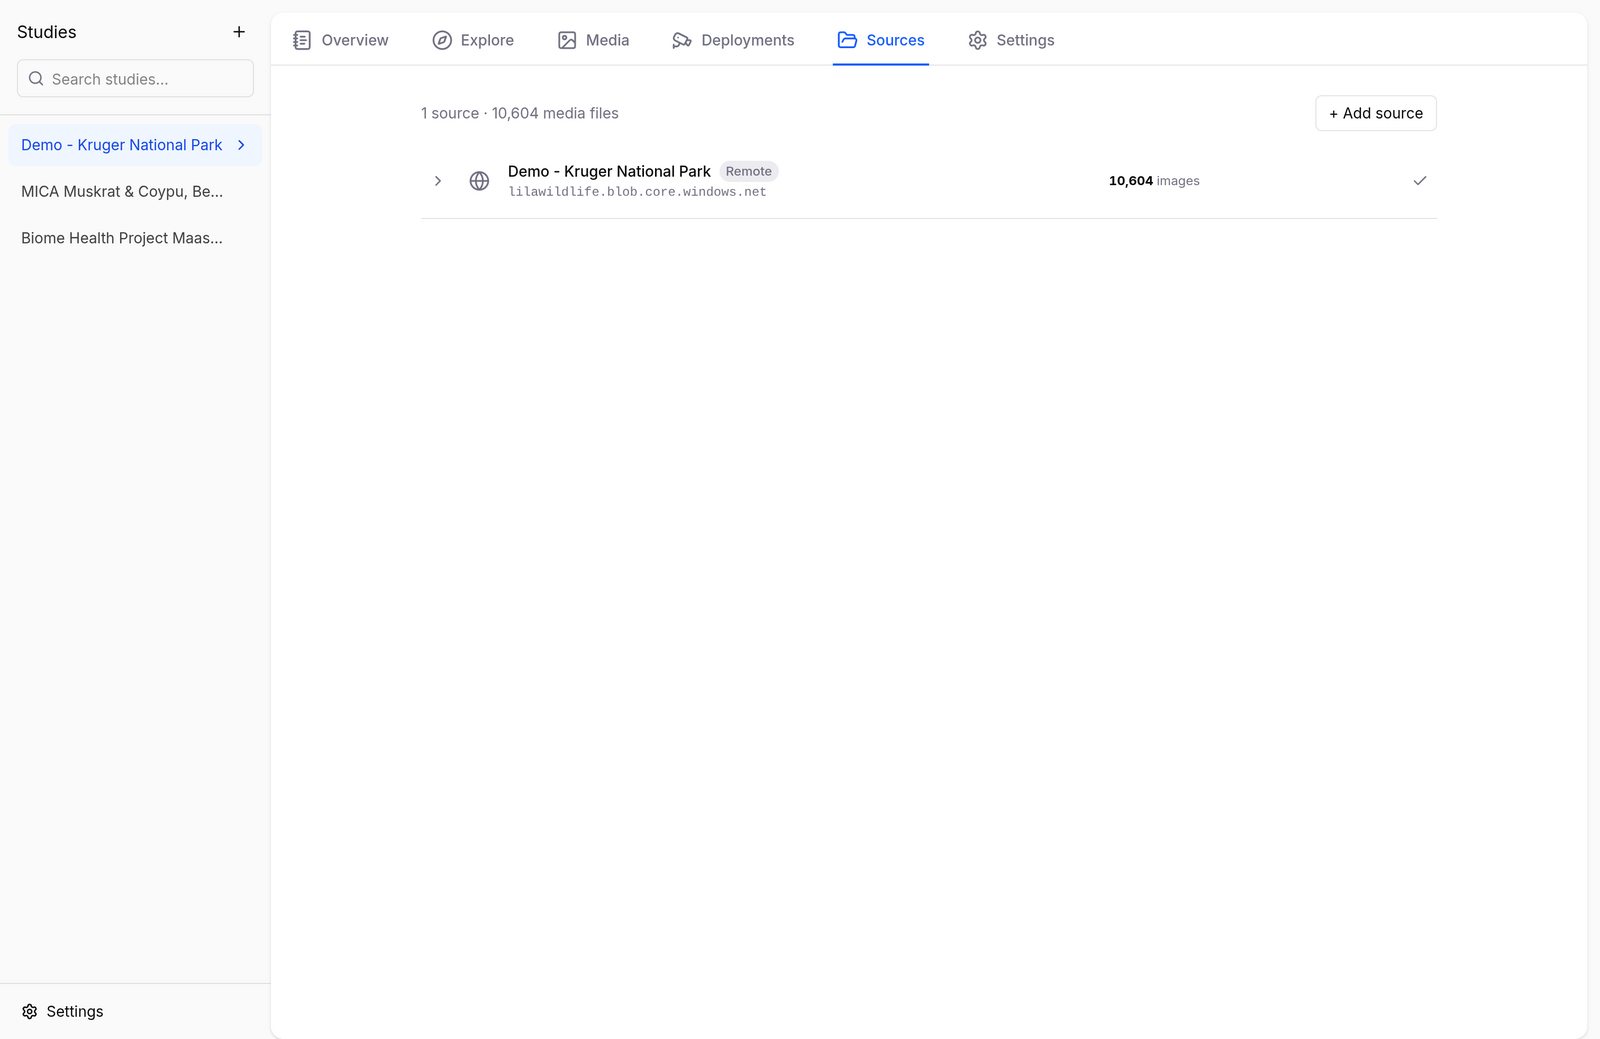Click the plus icon to add a study

point(239,32)
